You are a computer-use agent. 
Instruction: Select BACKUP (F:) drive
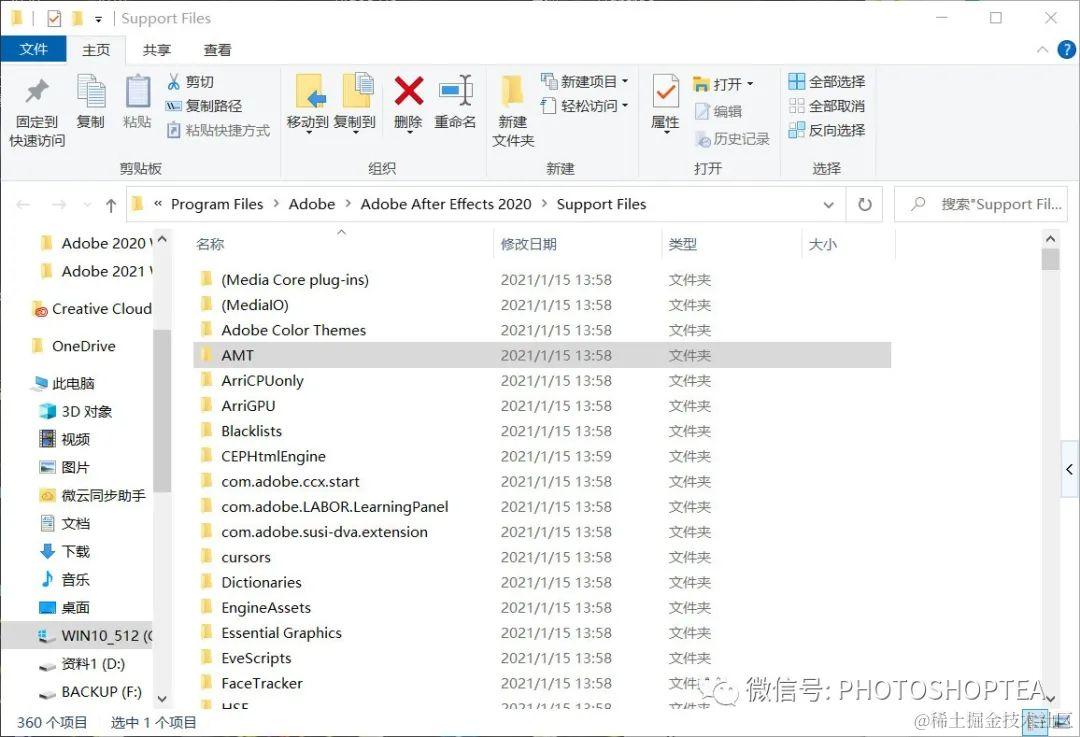click(x=91, y=692)
